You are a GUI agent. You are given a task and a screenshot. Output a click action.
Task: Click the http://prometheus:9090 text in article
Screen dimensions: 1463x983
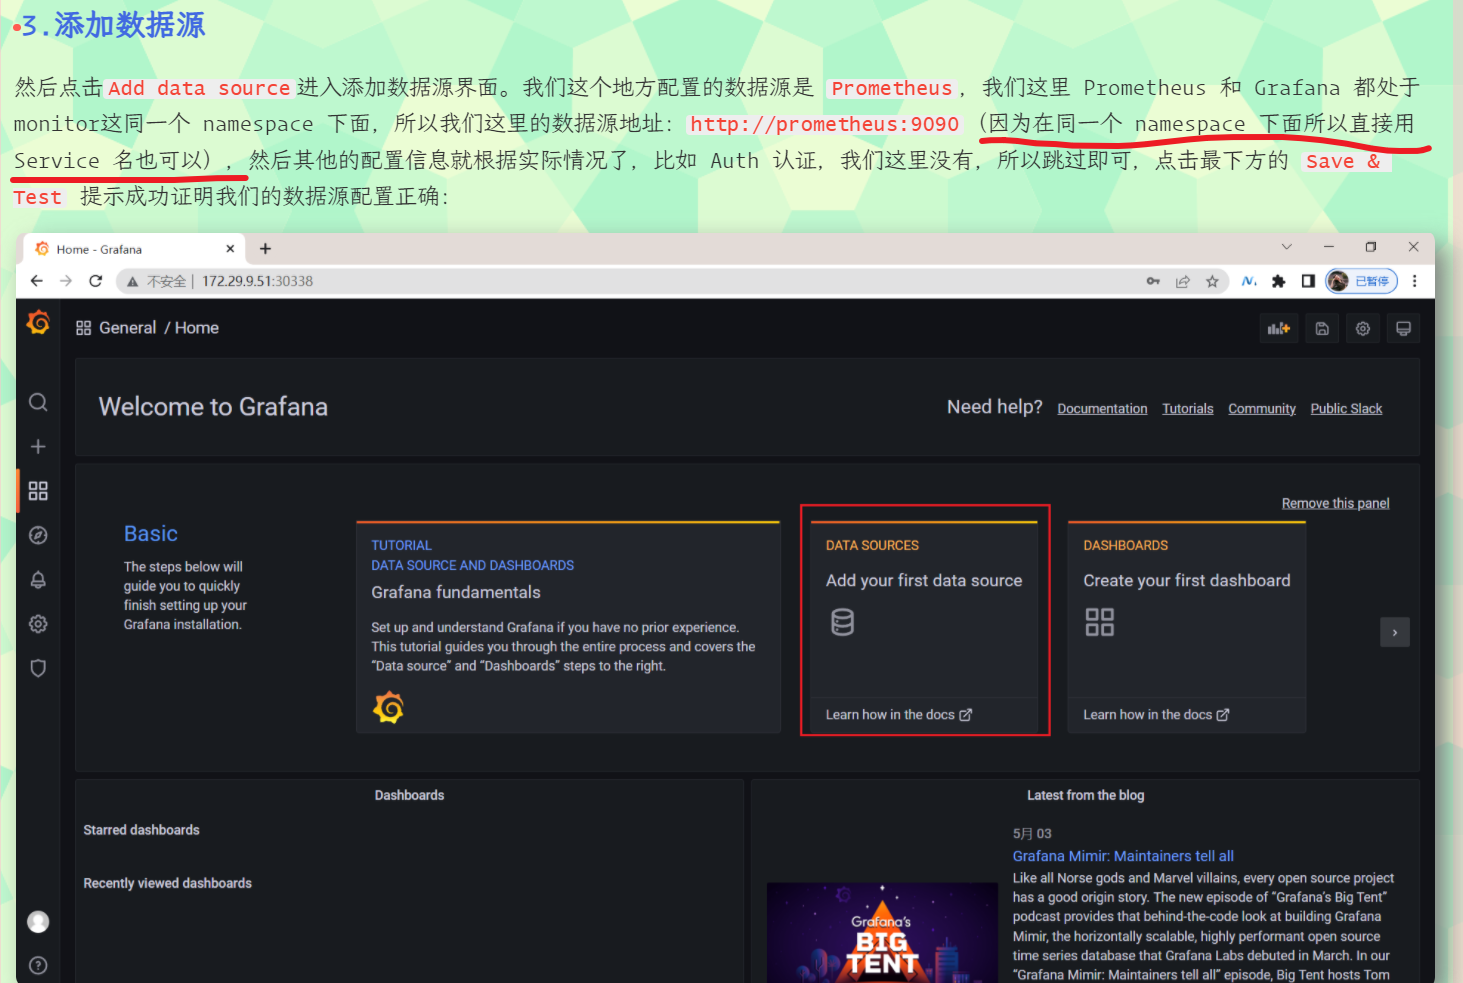(x=824, y=124)
